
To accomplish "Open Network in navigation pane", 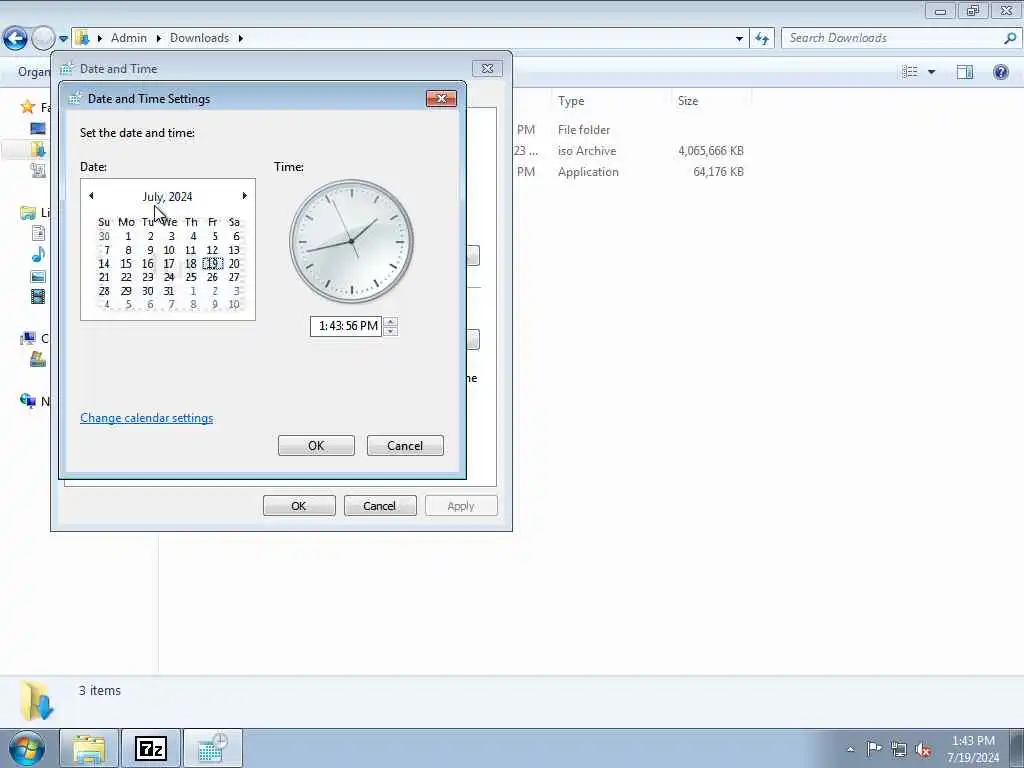I will pos(27,400).
